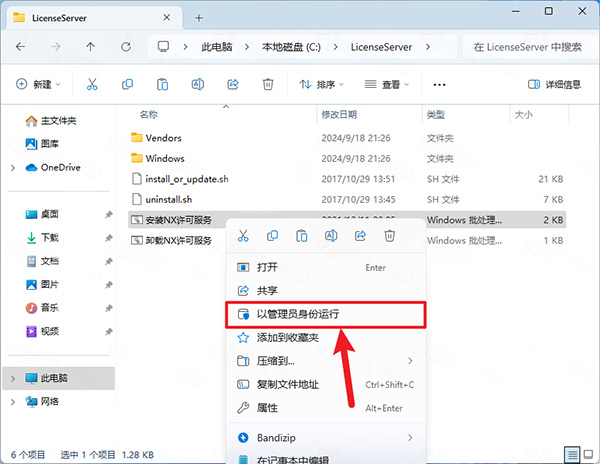Click the context menu Rename icon

(x=331, y=236)
